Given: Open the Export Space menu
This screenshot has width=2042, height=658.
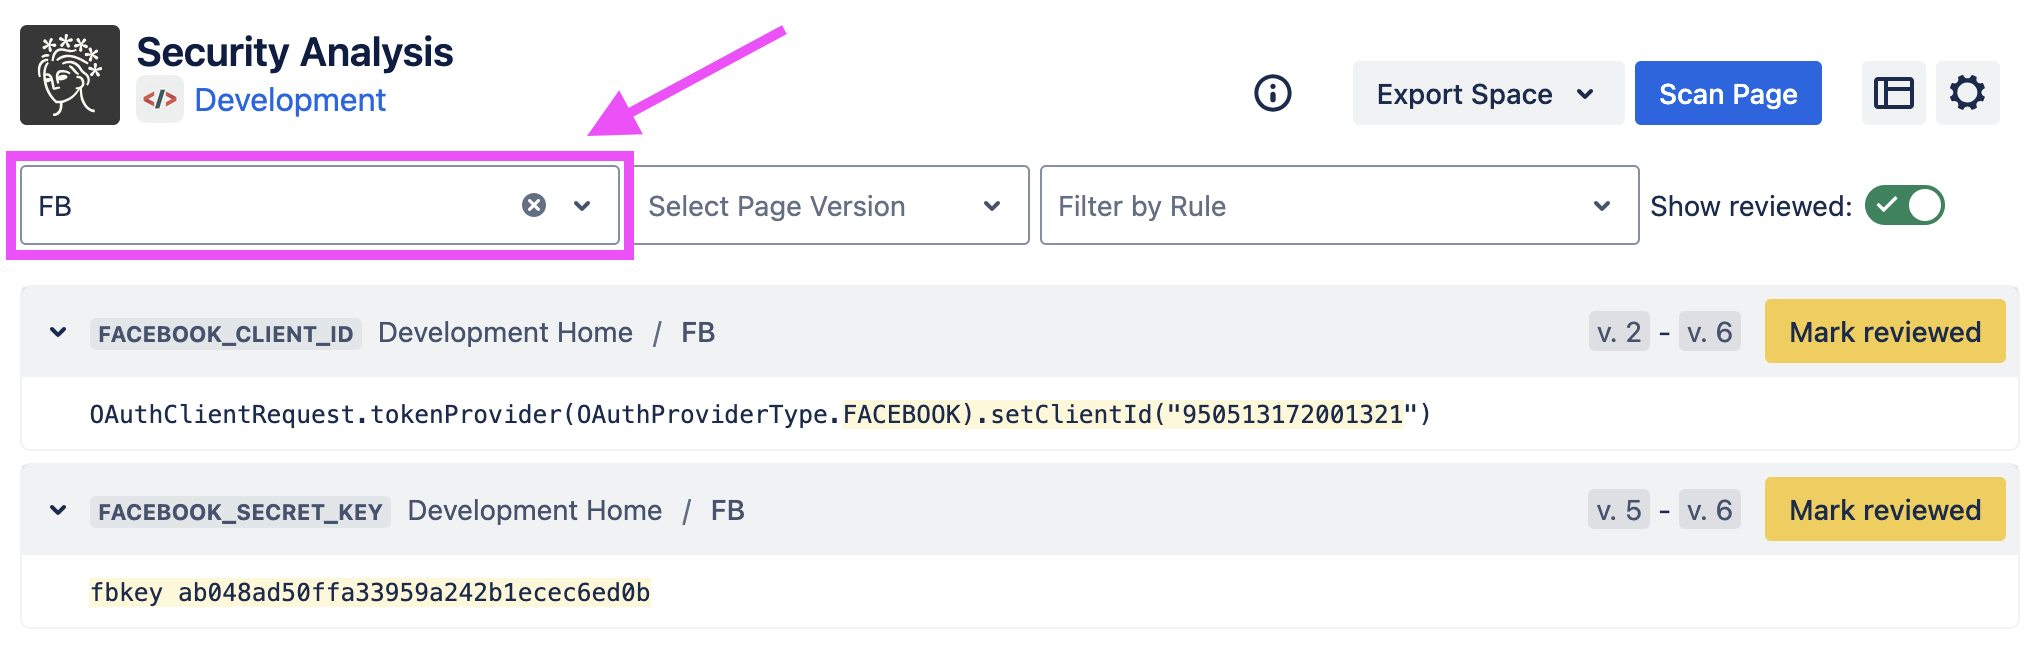Looking at the screenshot, I should coord(1486,94).
